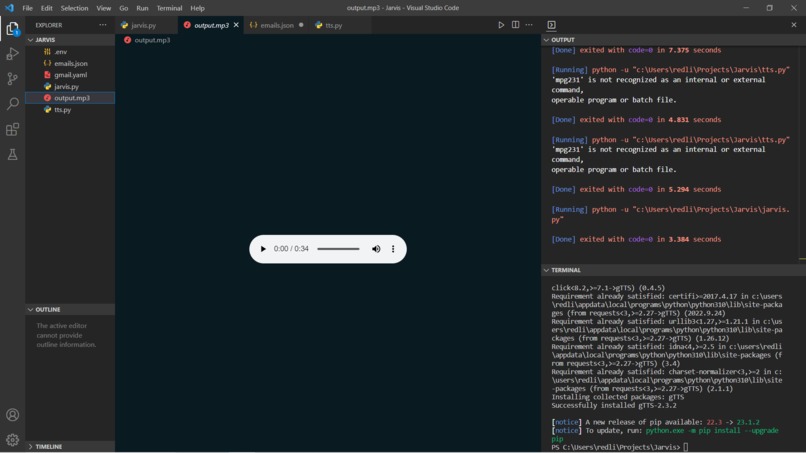This screenshot has width=806, height=453.
Task: Open the Run and Debug view
Action: click(x=12, y=54)
